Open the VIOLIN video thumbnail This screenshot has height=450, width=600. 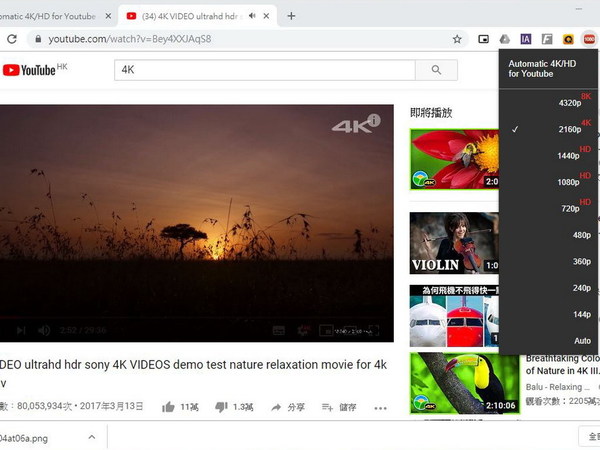[455, 243]
